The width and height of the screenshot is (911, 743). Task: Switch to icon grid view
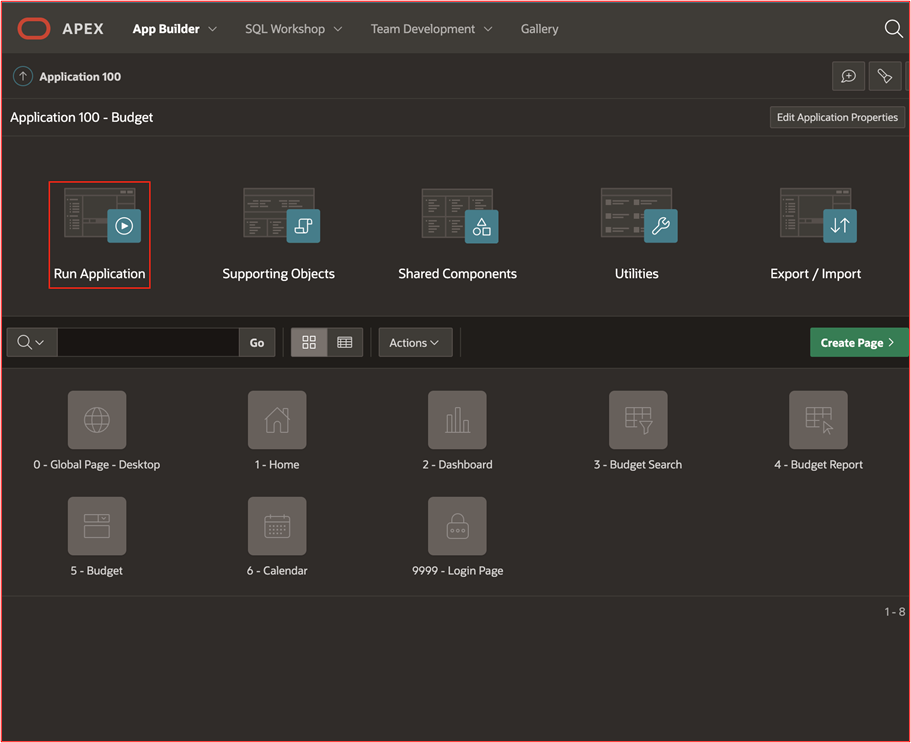309,342
